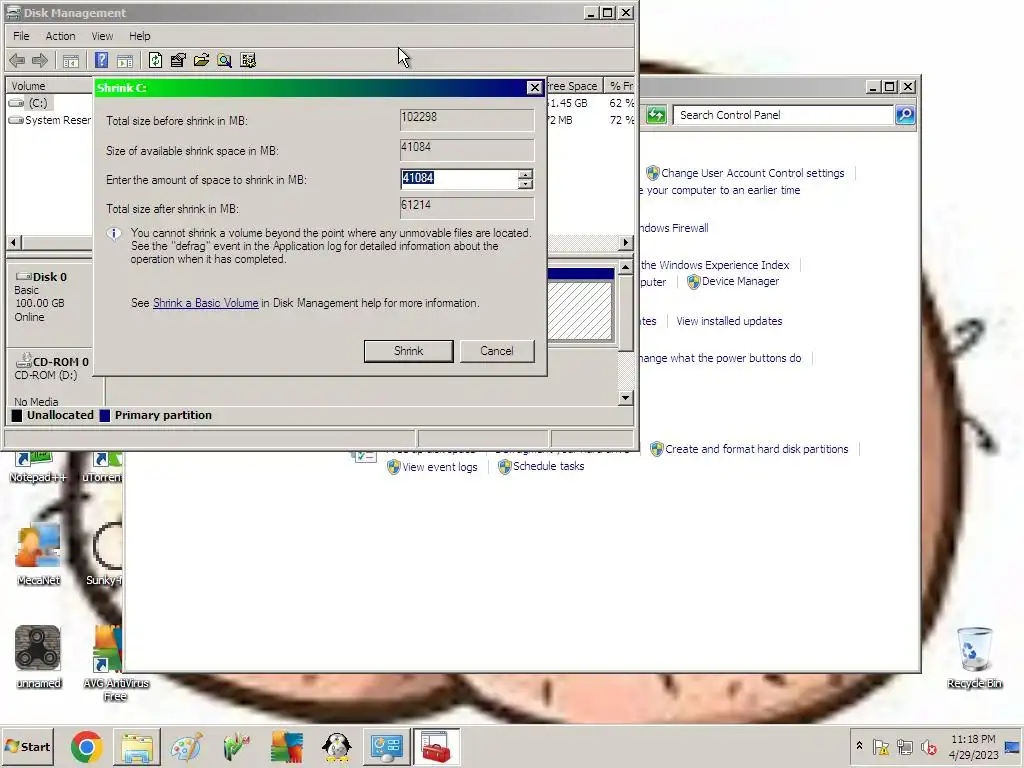Click the Control Panel green refresh button
This screenshot has width=1024, height=768.
coord(656,115)
